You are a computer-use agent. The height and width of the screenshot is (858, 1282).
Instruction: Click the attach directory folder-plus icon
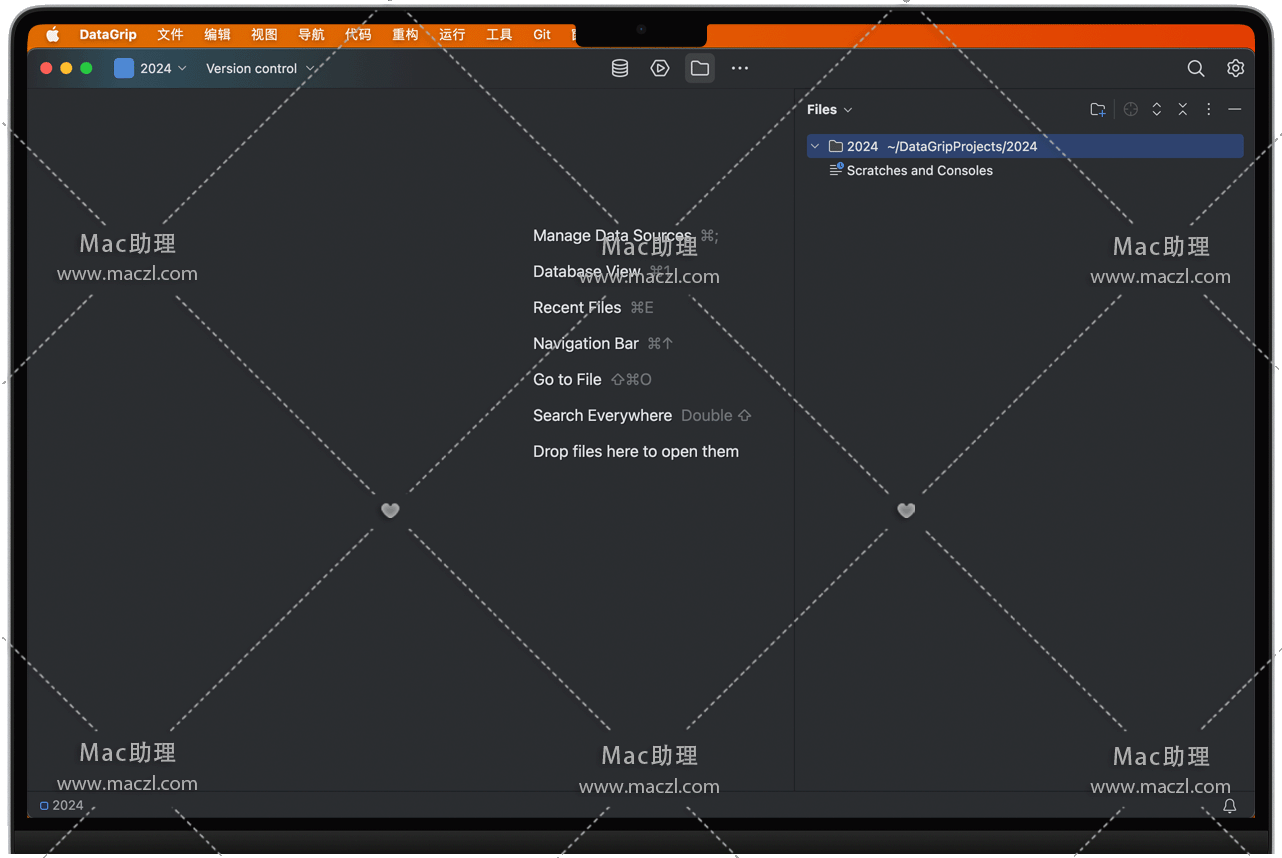1098,110
